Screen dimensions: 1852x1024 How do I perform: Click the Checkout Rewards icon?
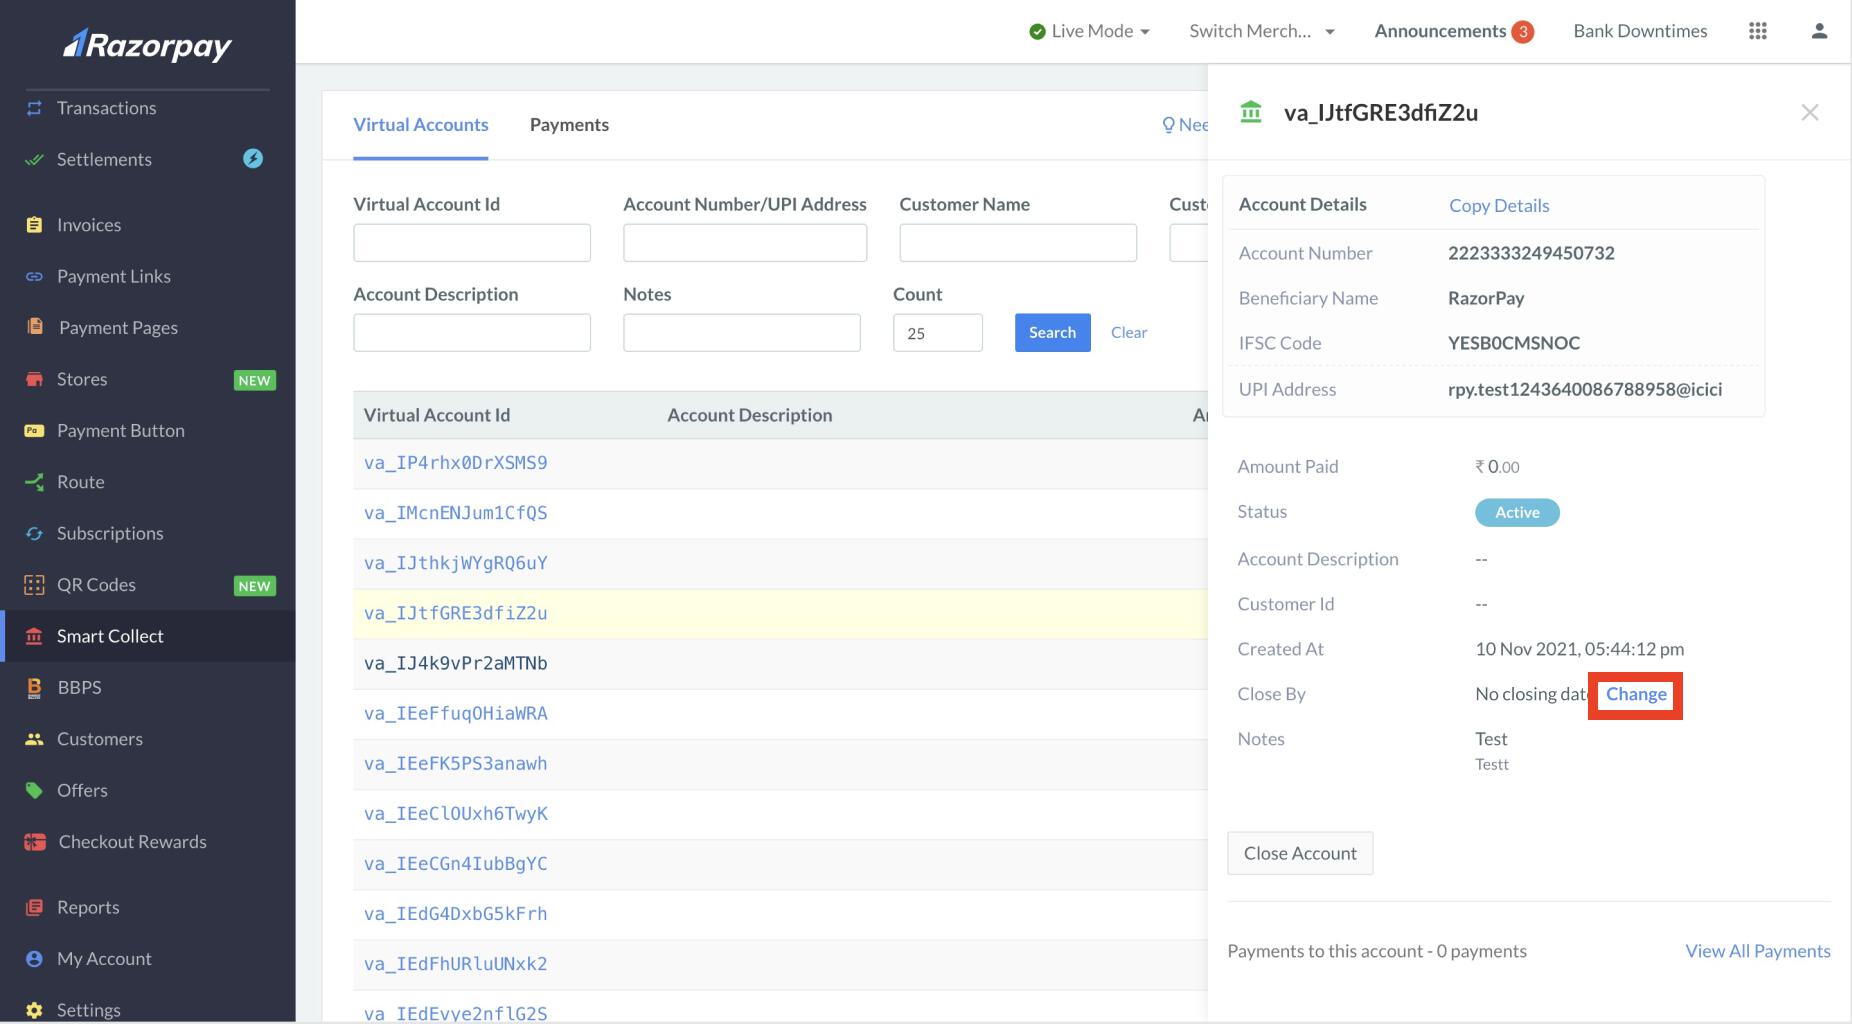click(35, 842)
